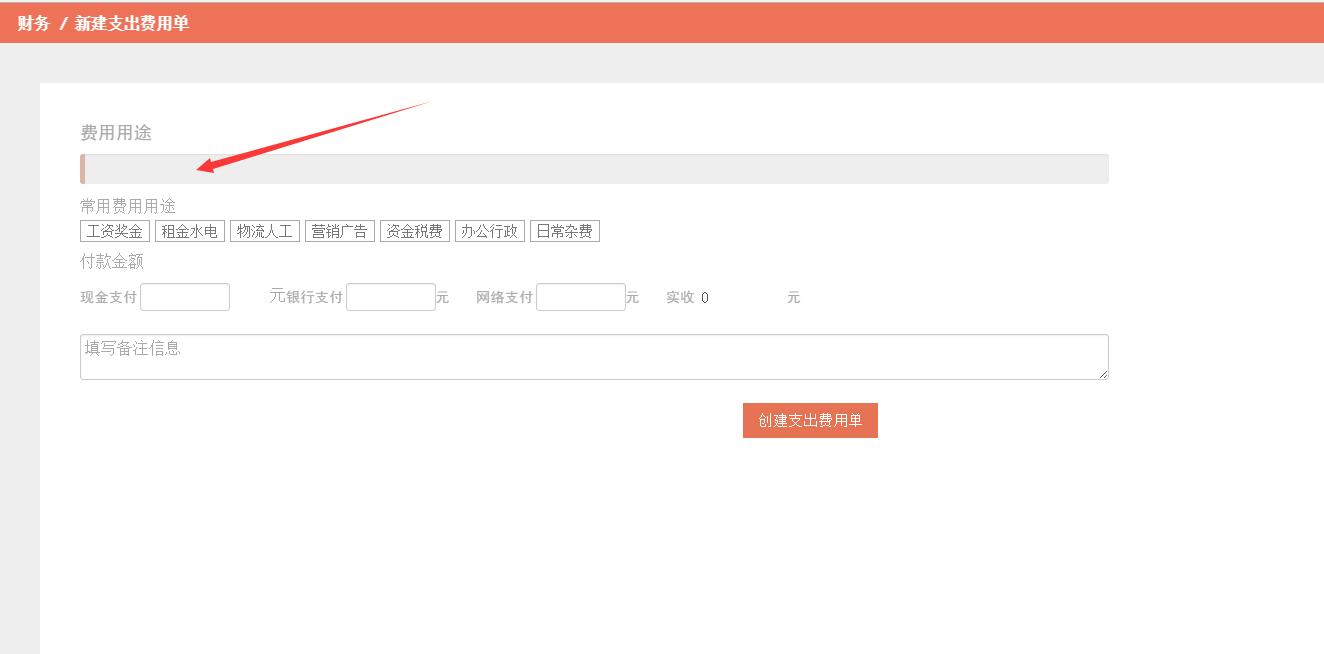Click the 现金支付 amount input box
Viewport: 1324px width, 654px height.
tap(184, 296)
